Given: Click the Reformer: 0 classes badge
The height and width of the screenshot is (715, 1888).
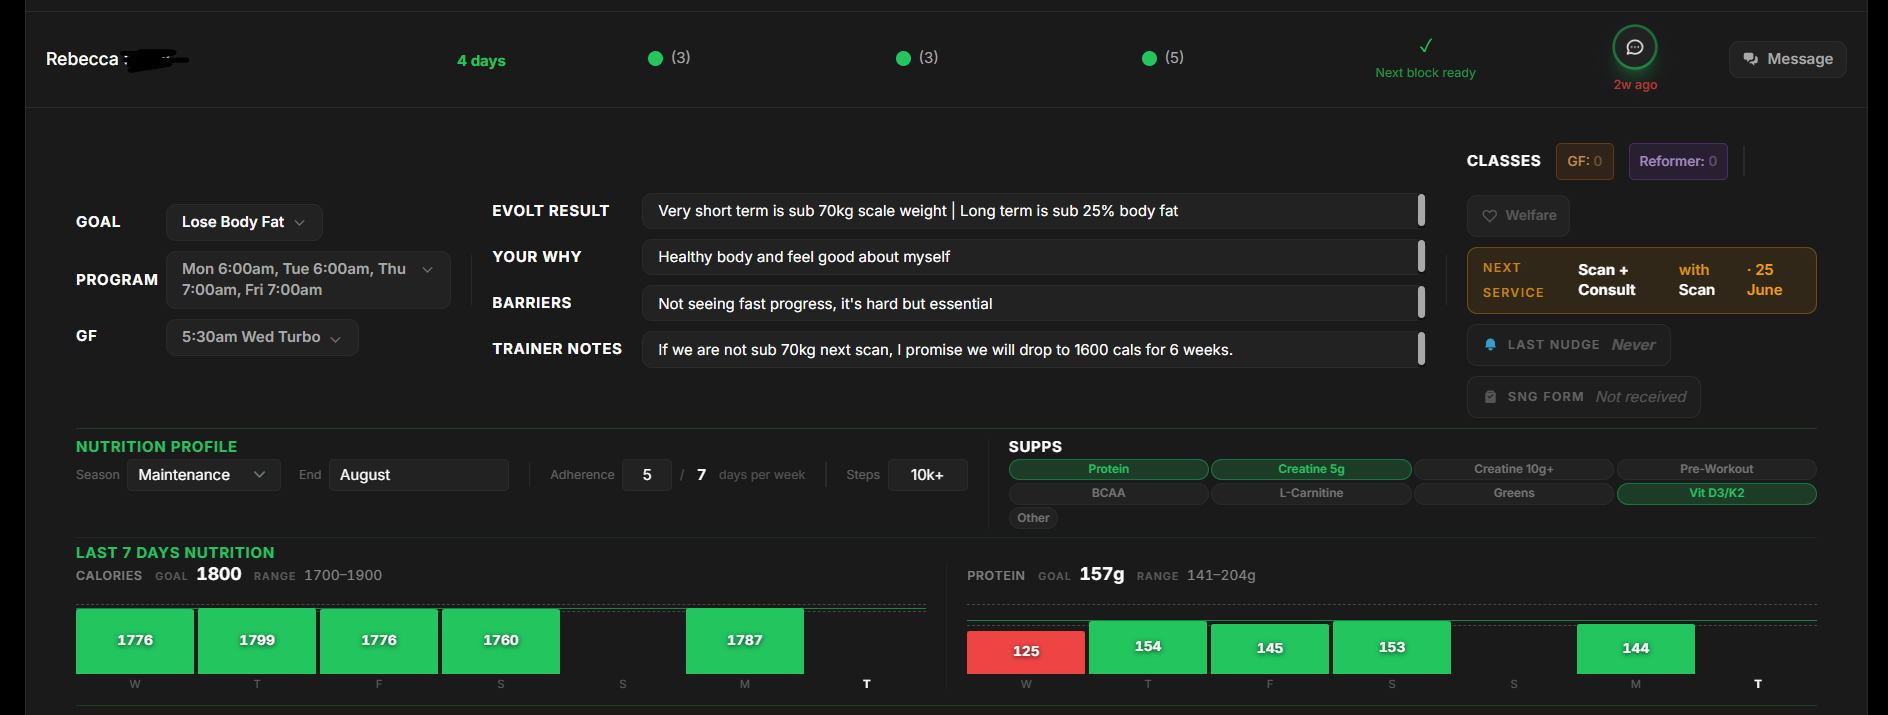Looking at the screenshot, I should pyautogui.click(x=1678, y=161).
